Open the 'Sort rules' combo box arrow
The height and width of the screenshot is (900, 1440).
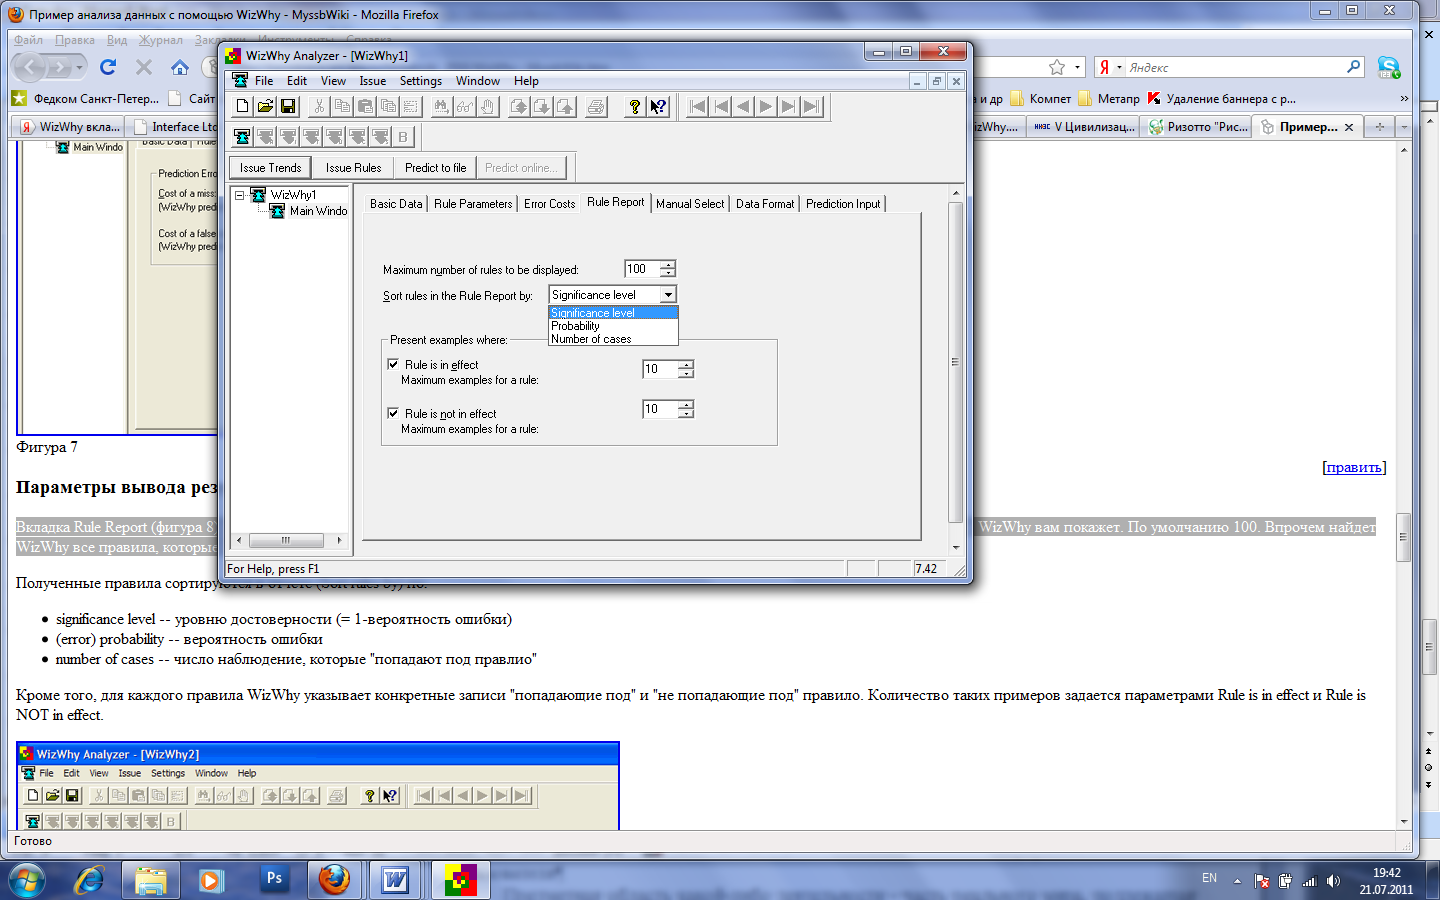[x=668, y=294]
